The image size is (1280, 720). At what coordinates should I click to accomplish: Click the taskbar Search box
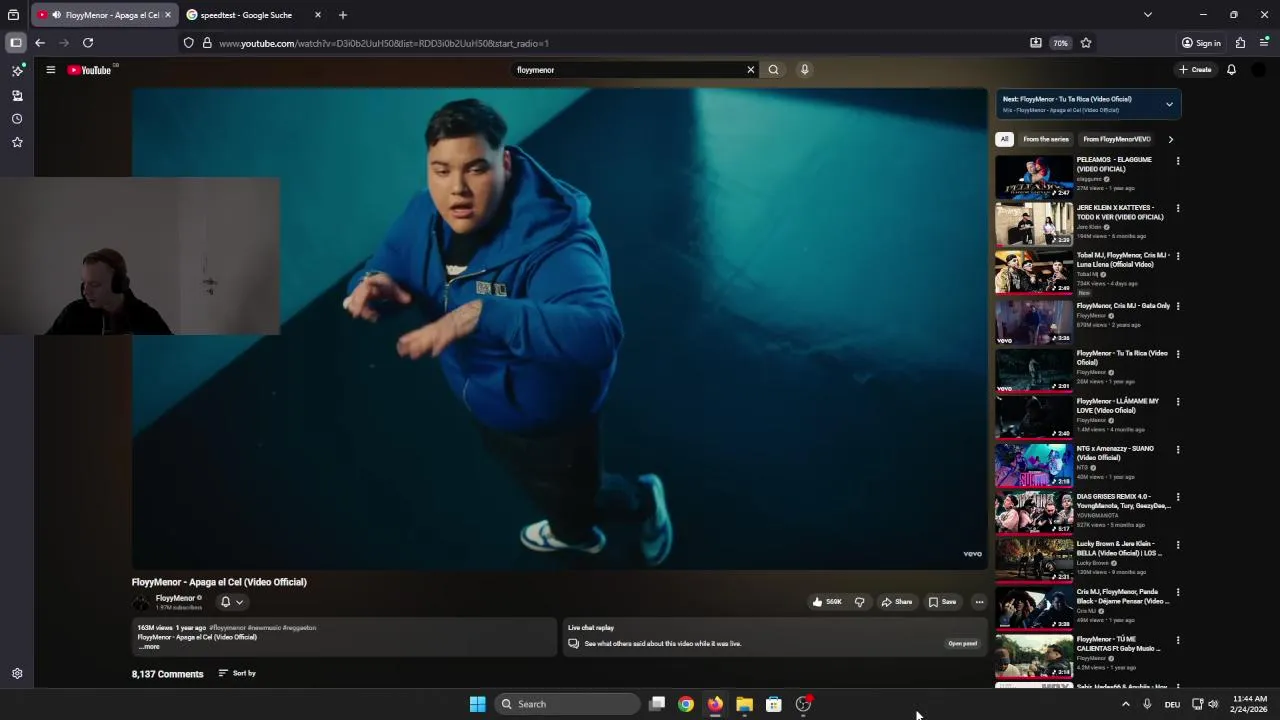pos(567,704)
